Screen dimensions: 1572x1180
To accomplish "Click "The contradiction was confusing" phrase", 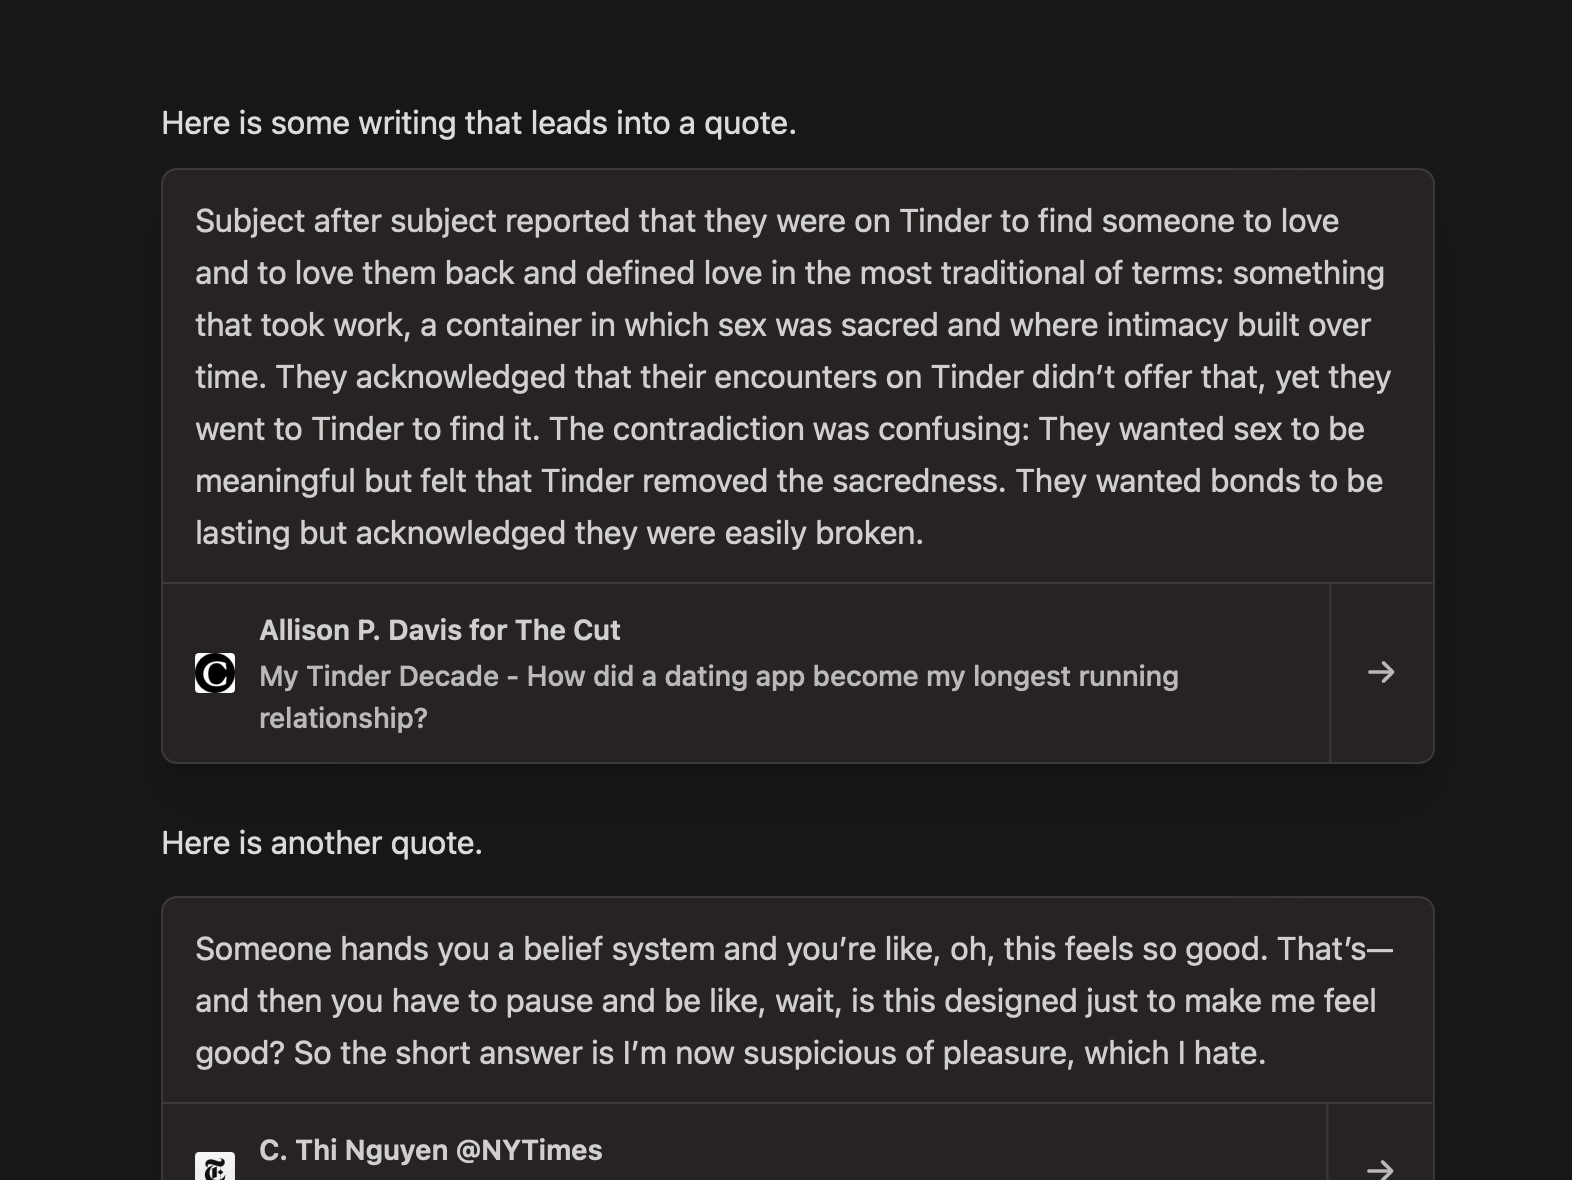I will [x=789, y=429].
